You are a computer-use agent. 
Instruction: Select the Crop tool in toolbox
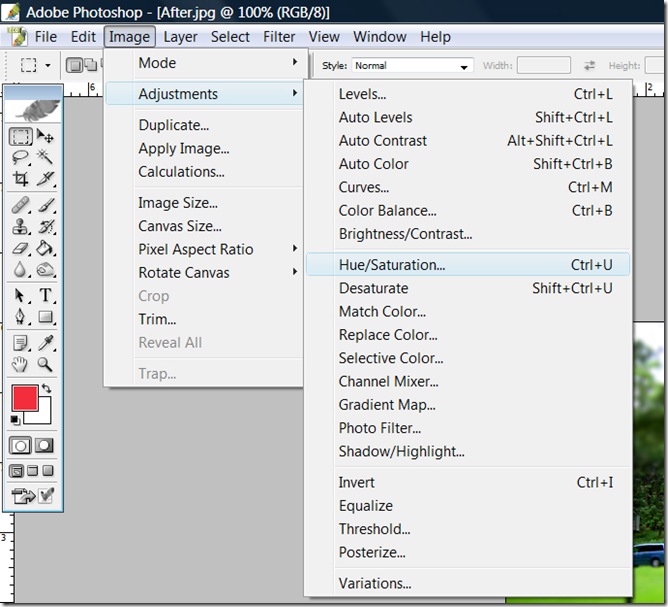pos(20,178)
